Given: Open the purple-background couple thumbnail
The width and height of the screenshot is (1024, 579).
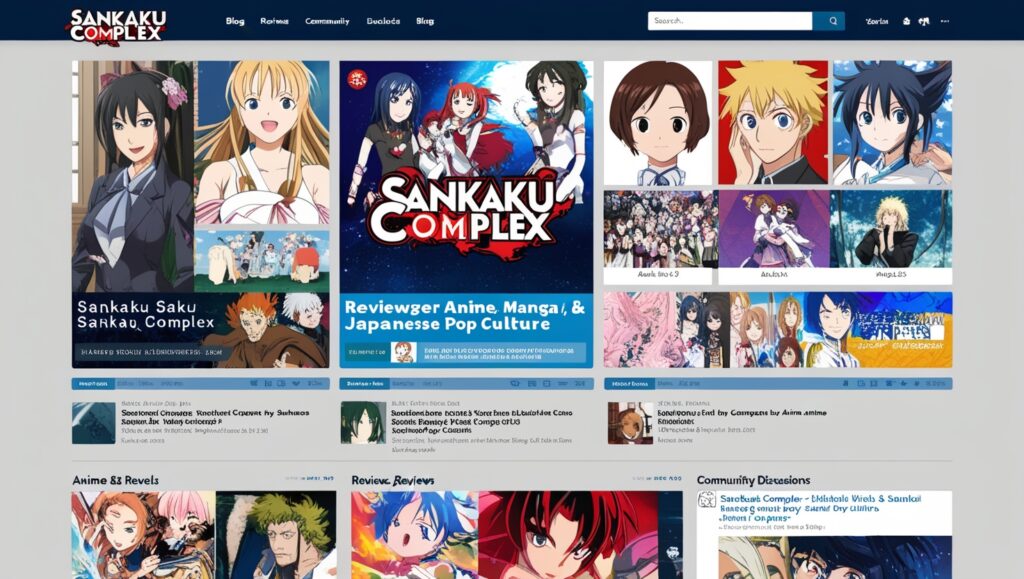Looking at the screenshot, I should coord(773,228).
